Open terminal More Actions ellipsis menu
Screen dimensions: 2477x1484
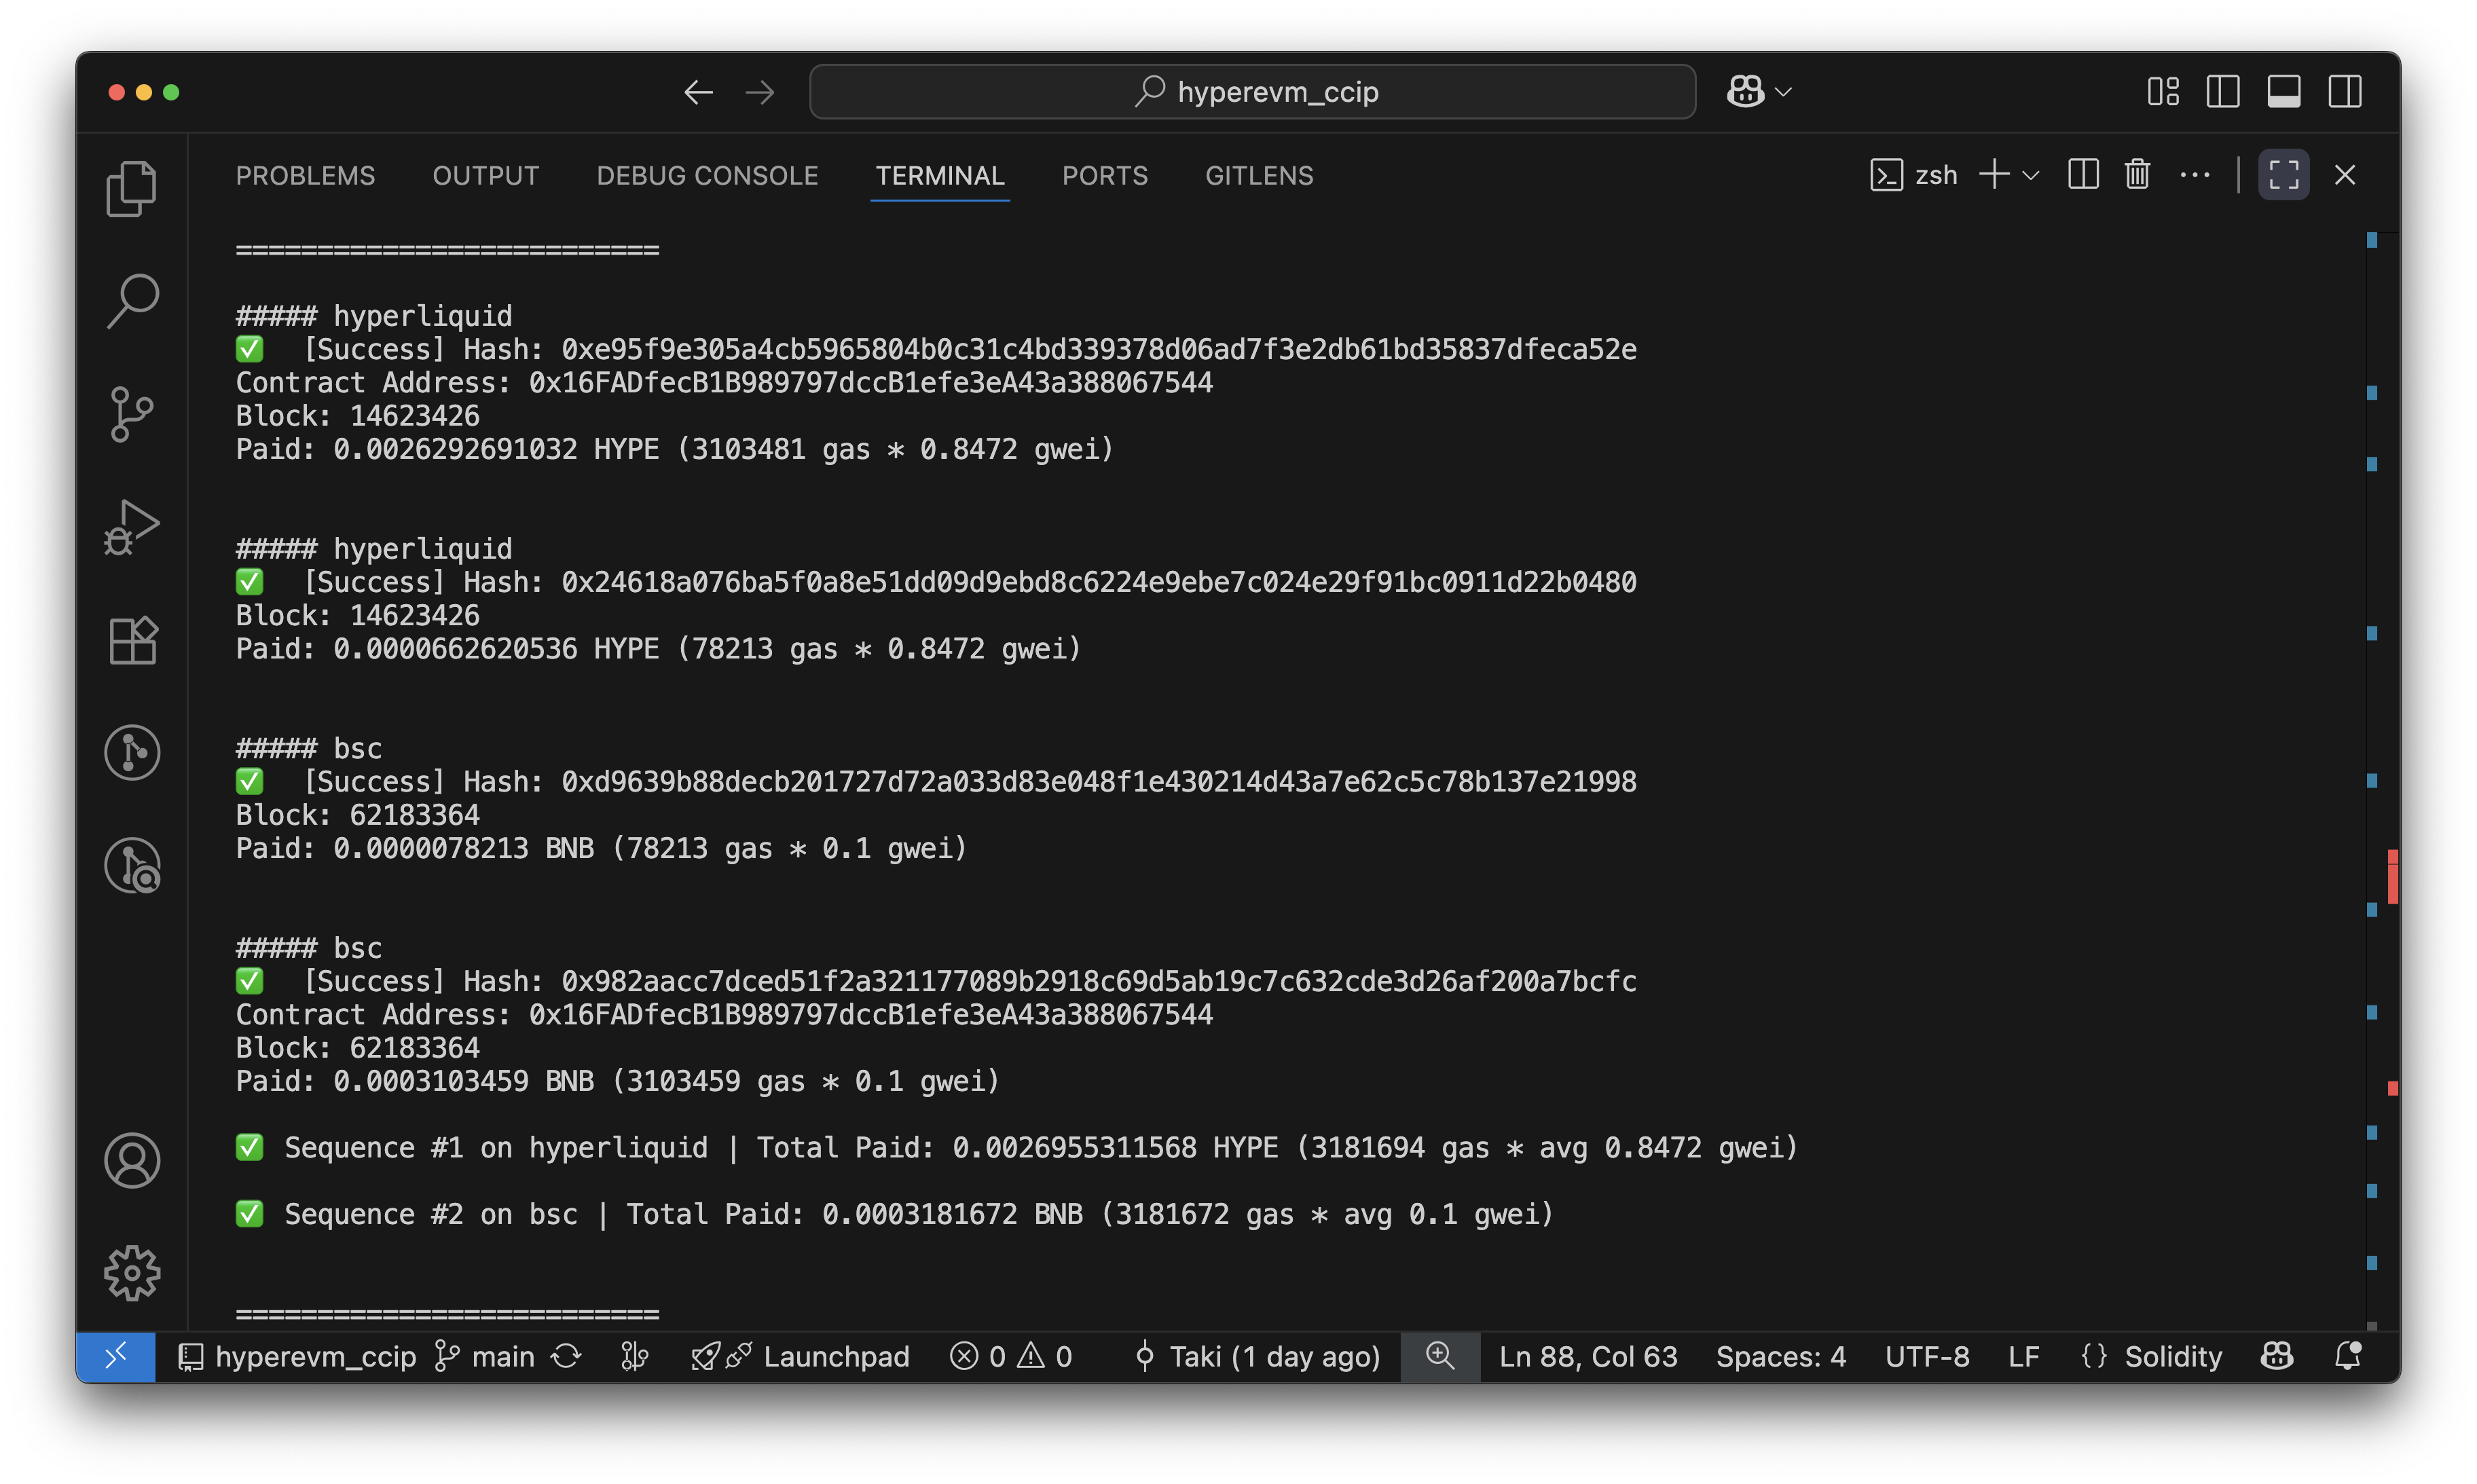pos(2194,175)
